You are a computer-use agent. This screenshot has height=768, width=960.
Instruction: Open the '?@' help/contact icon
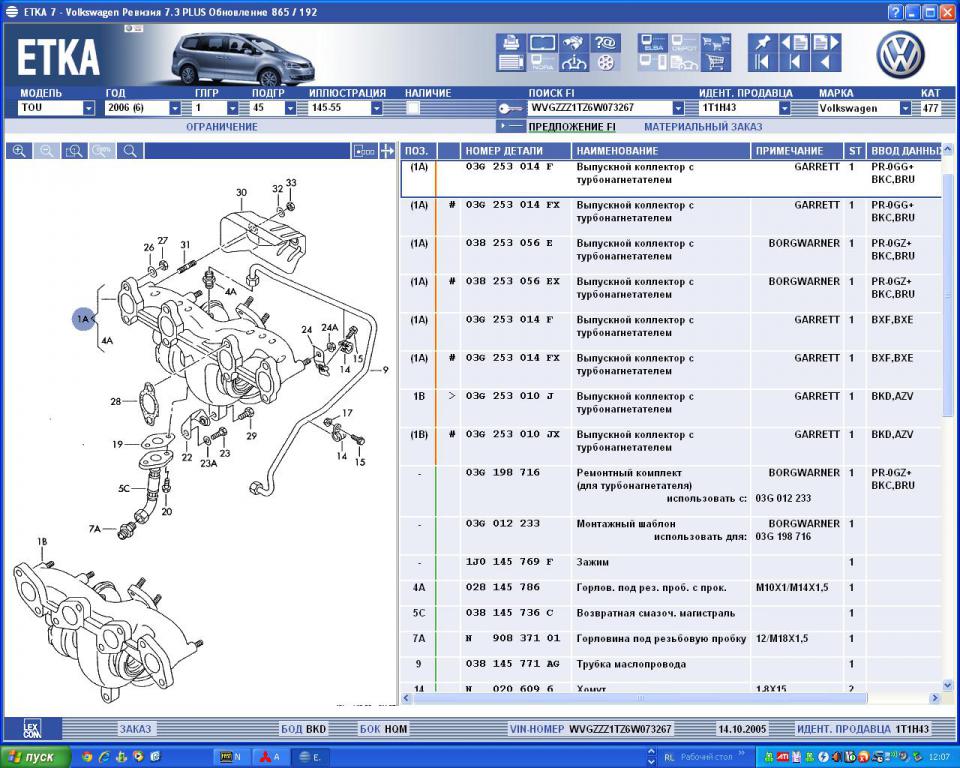click(605, 43)
